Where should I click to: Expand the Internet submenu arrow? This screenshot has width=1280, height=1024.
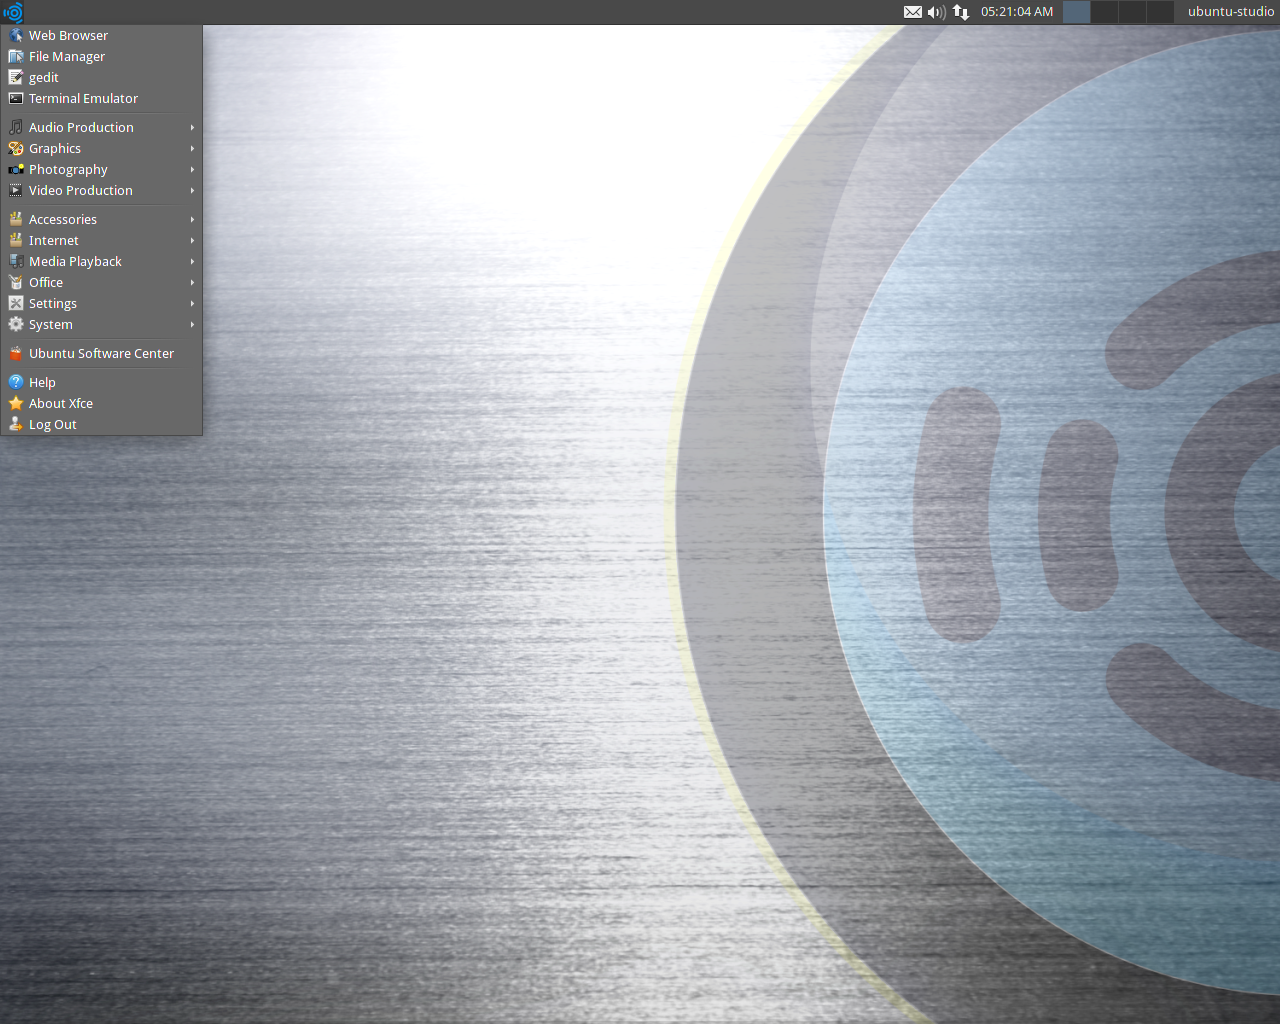tap(192, 240)
